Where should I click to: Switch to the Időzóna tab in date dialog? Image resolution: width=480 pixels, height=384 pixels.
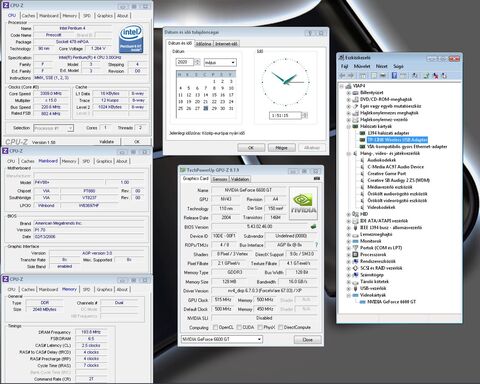point(203,44)
